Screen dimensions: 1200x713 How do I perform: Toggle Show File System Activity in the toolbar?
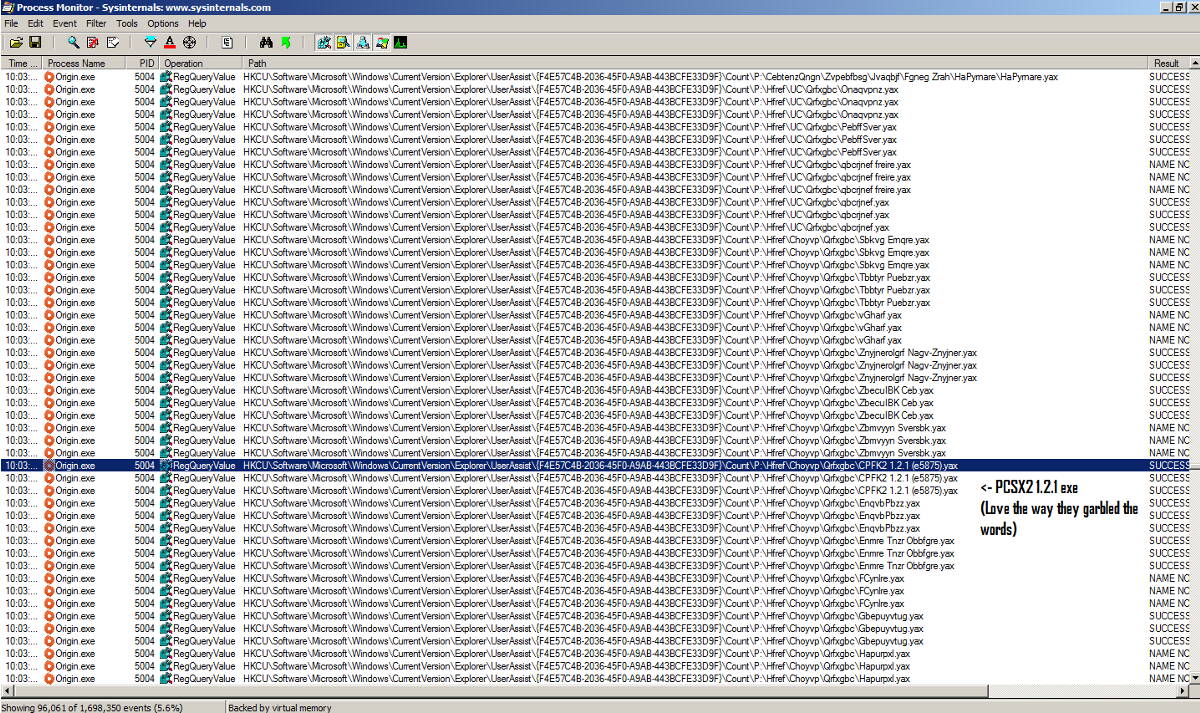(x=343, y=42)
